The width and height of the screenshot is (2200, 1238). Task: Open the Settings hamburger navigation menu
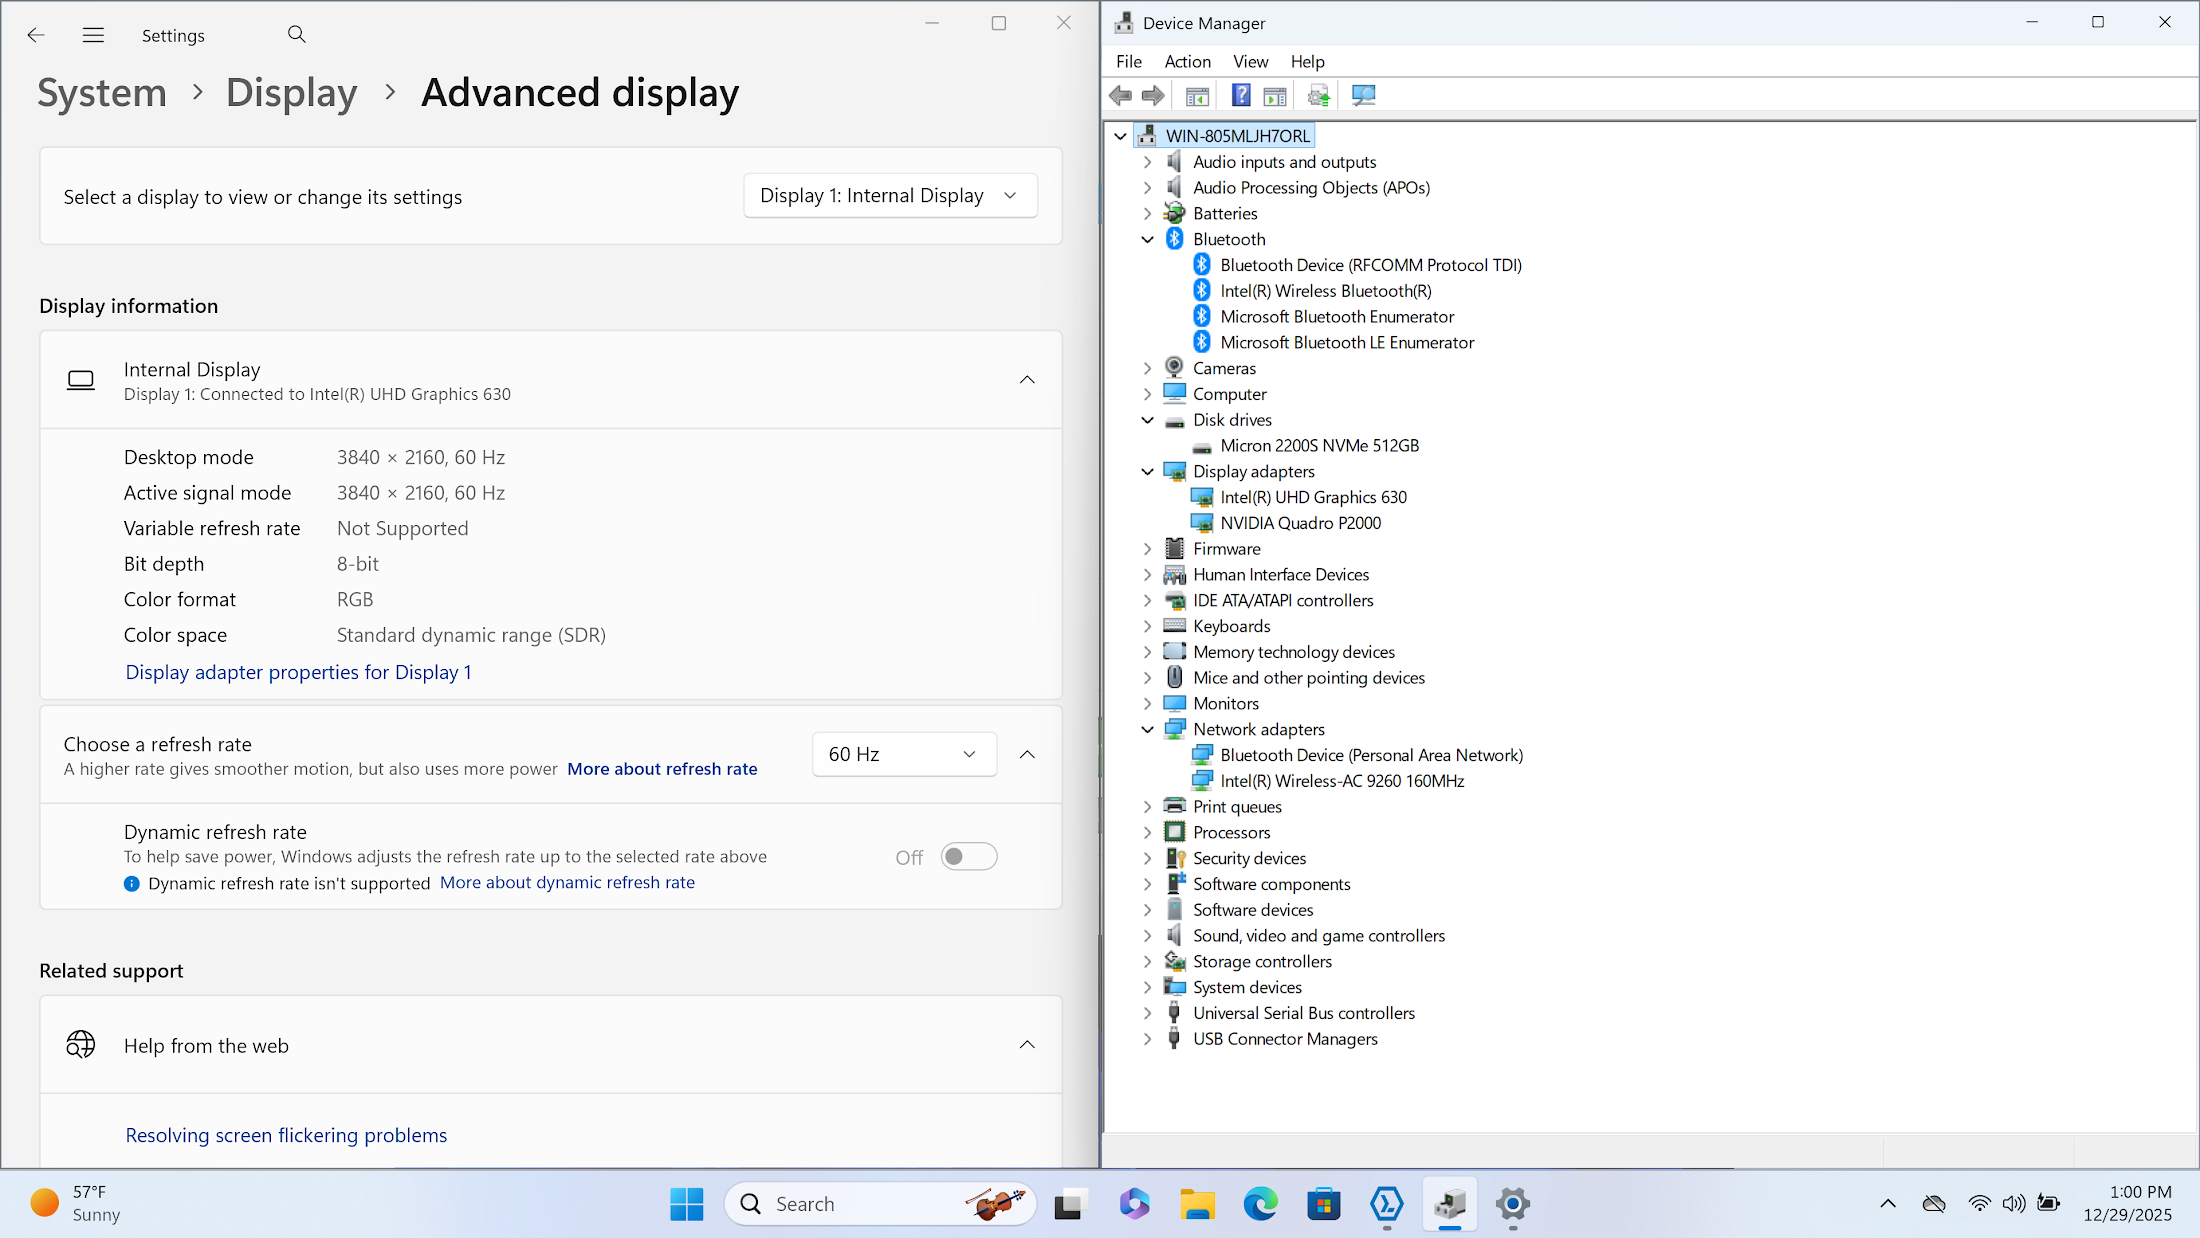tap(93, 35)
